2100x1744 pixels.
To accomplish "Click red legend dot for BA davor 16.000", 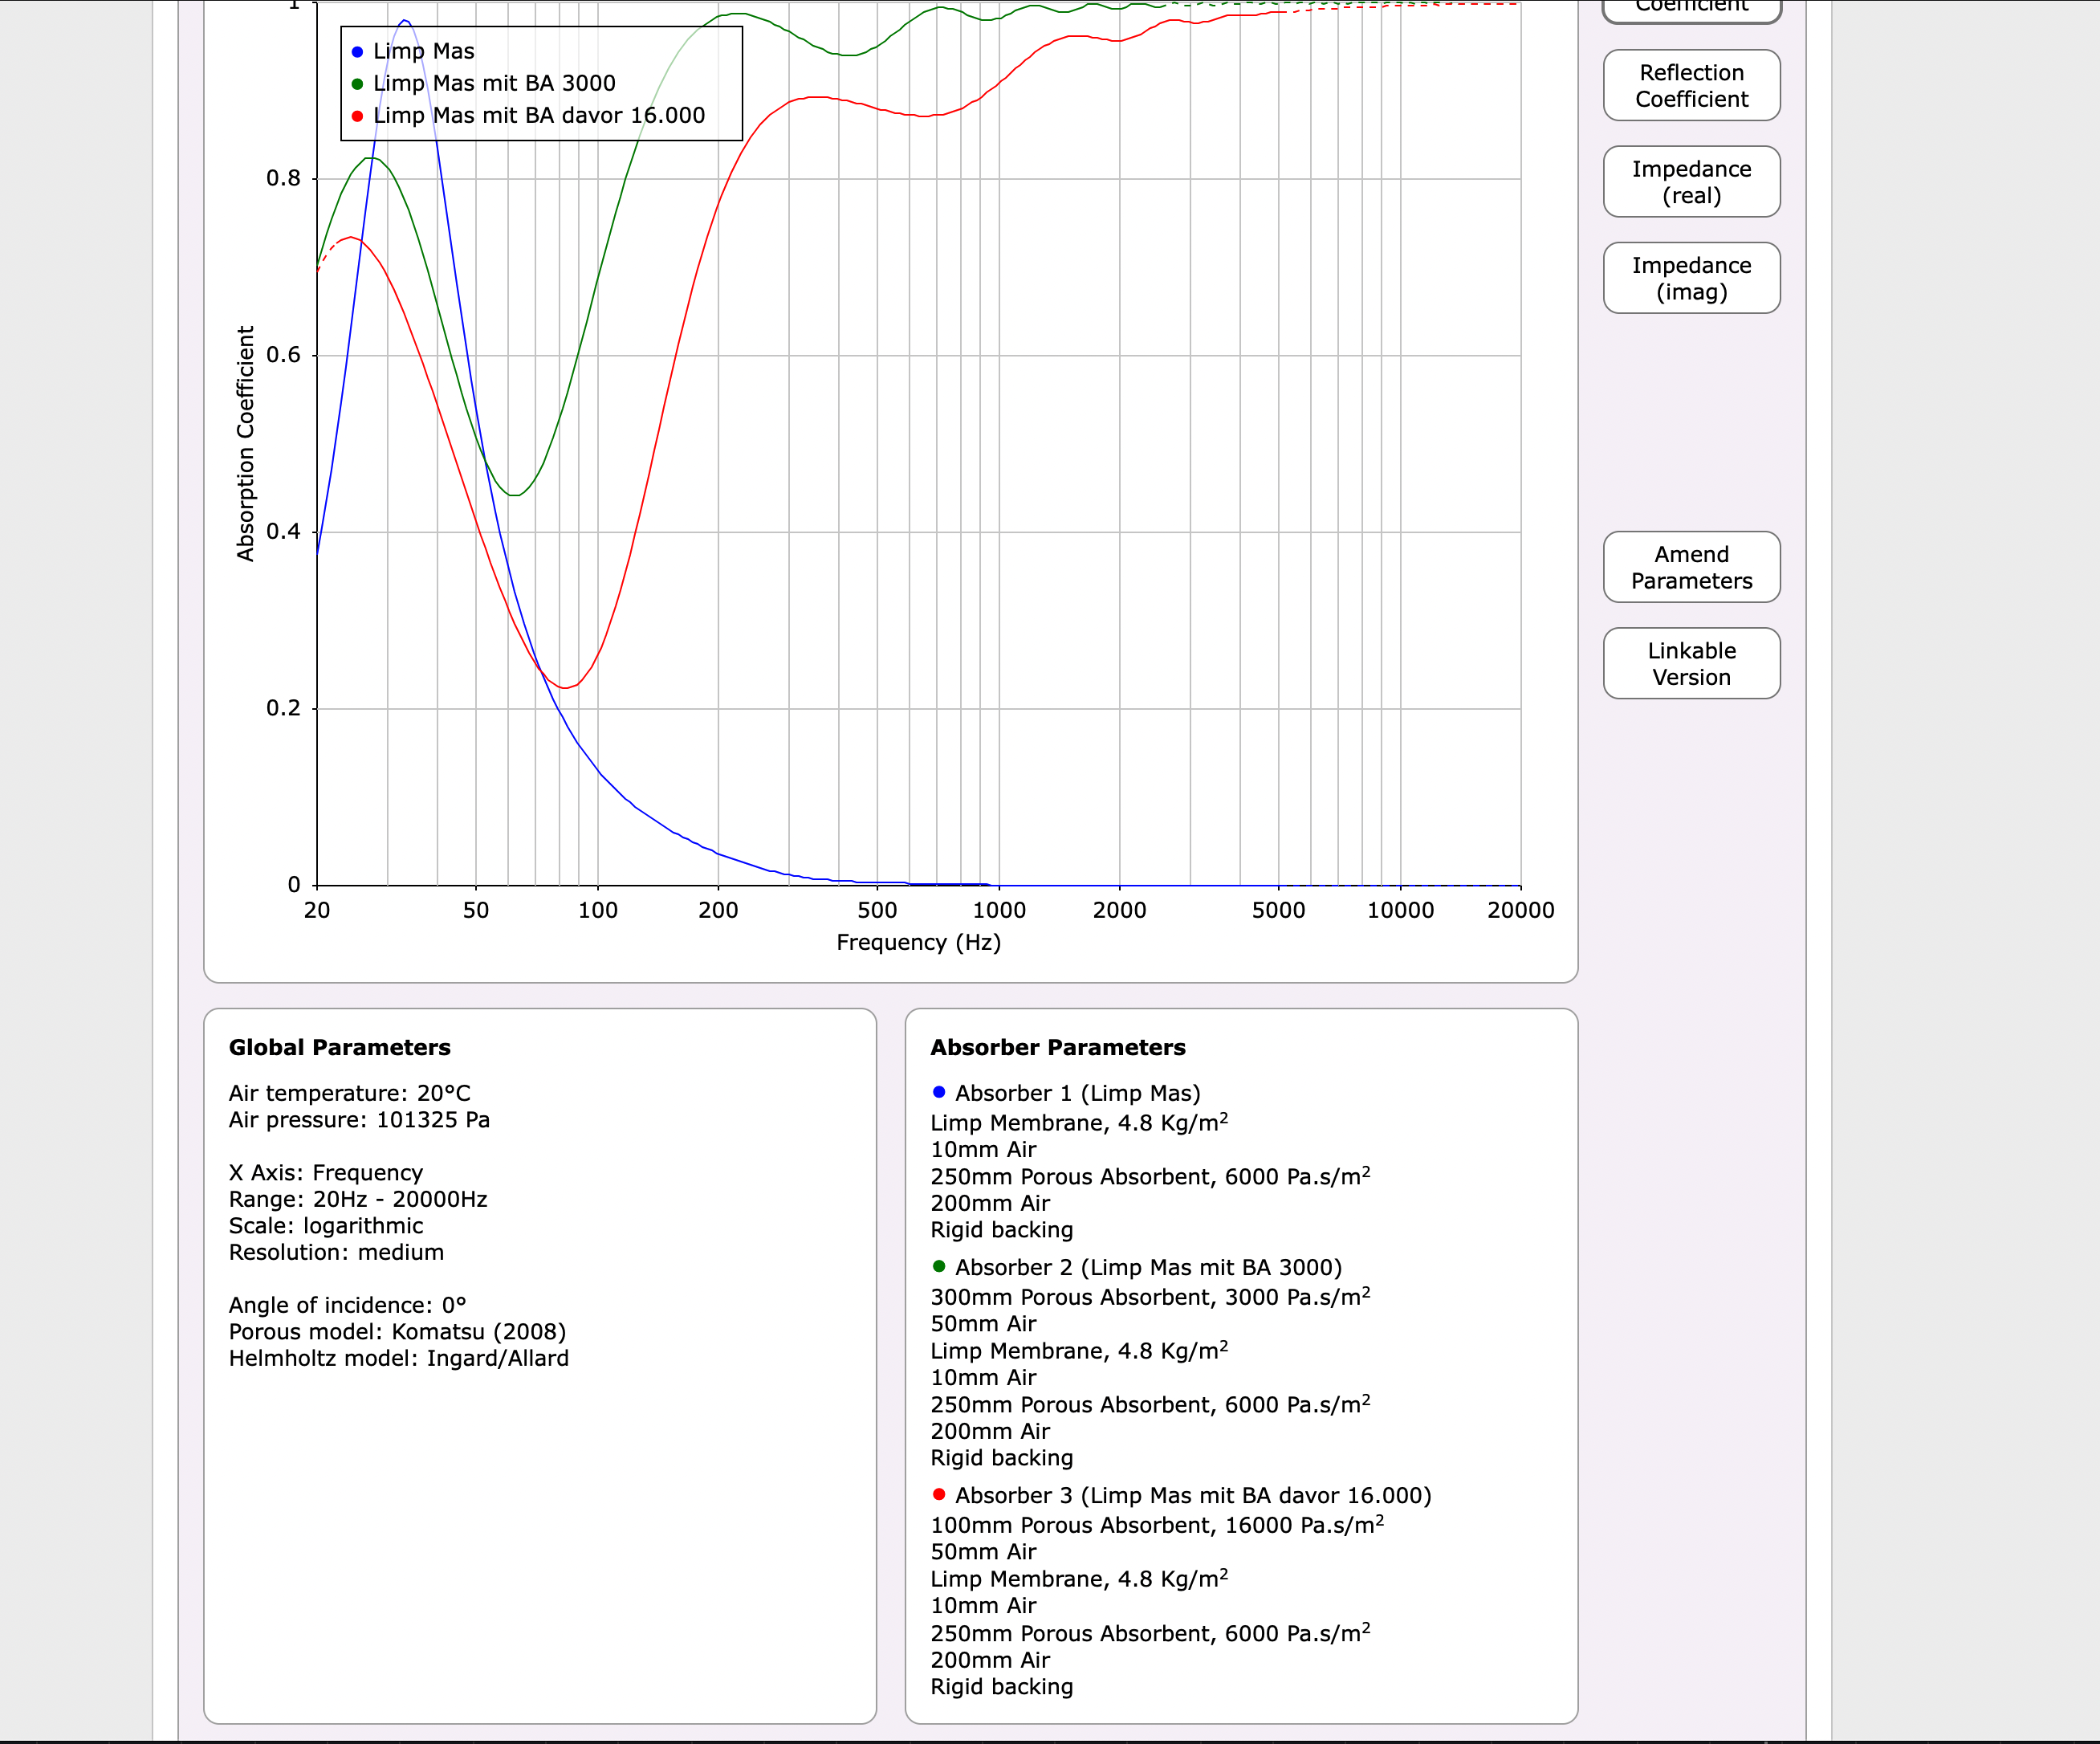I will pos(357,116).
